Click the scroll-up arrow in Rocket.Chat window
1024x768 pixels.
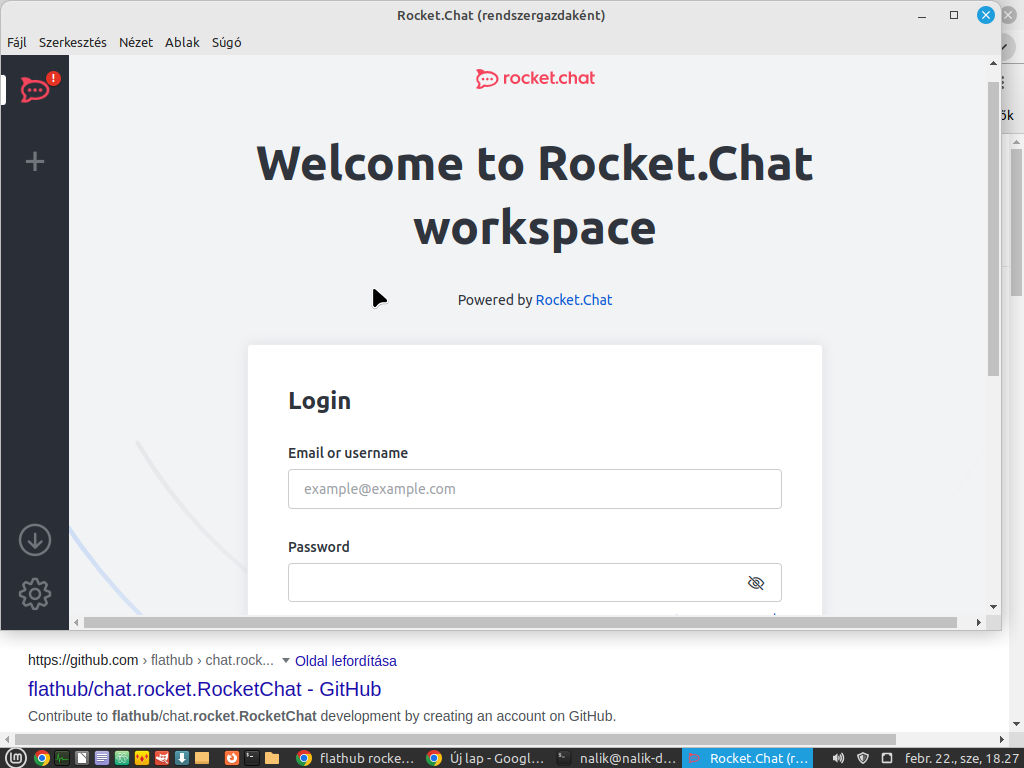[x=993, y=63]
